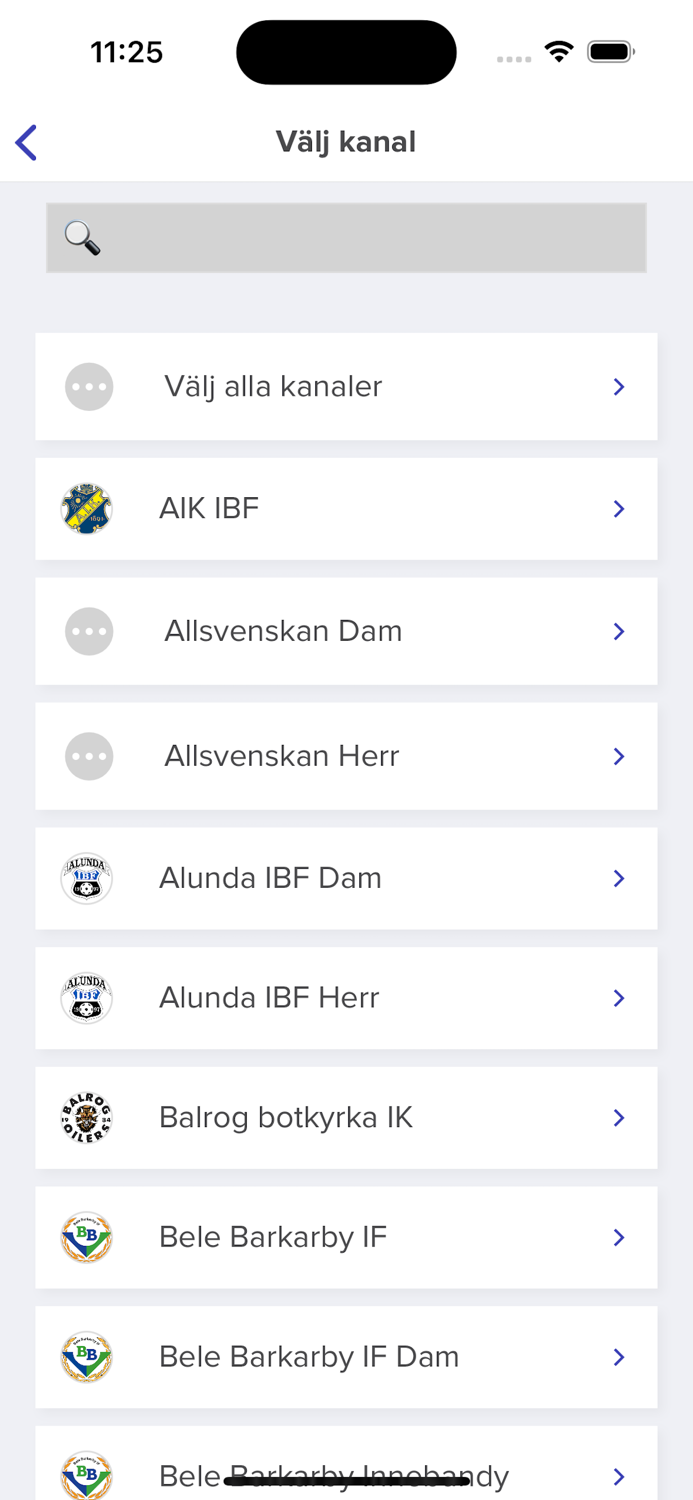Expand the AIK IBF row chevron
The image size is (693, 1500).
coord(619,510)
